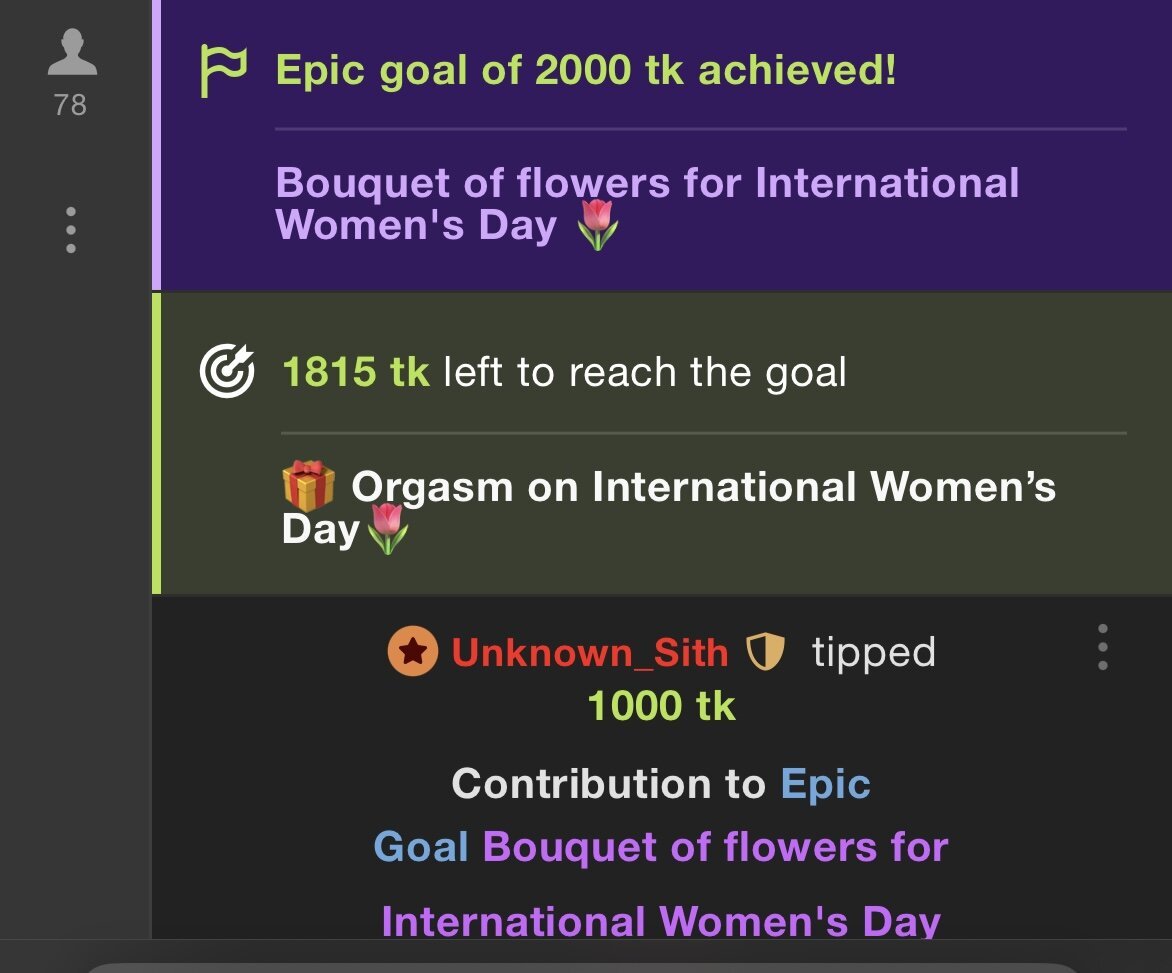Click 'Epic goal of 2000 tk achieved!' text
This screenshot has width=1172, height=973.
[x=585, y=71]
